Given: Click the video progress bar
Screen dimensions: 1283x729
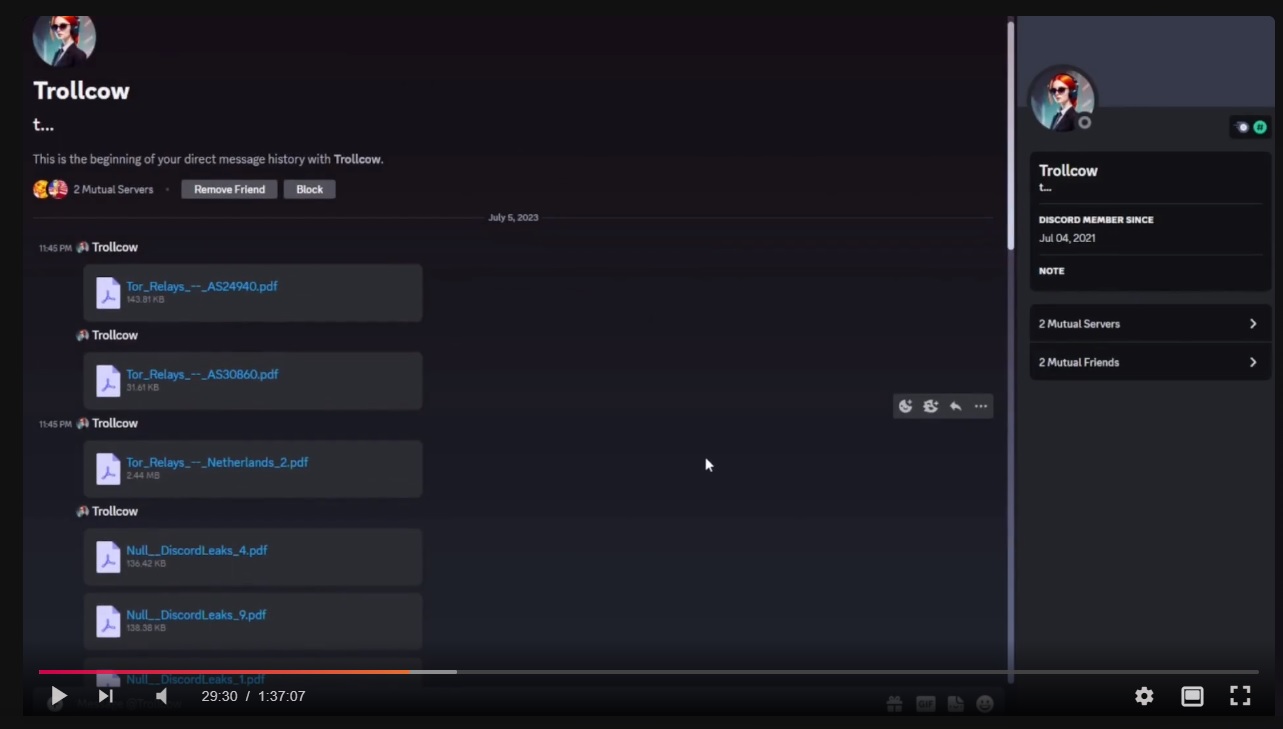Looking at the screenshot, I should pos(648,672).
